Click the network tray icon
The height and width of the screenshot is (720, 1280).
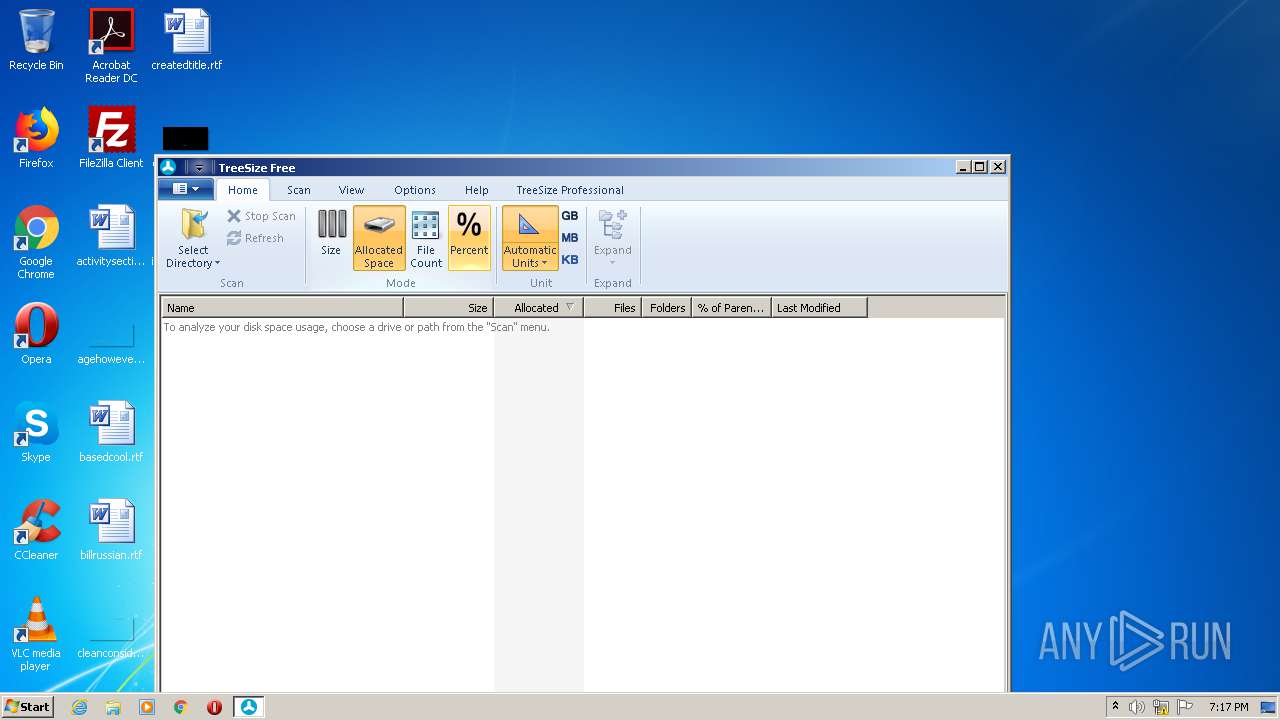click(x=1161, y=707)
